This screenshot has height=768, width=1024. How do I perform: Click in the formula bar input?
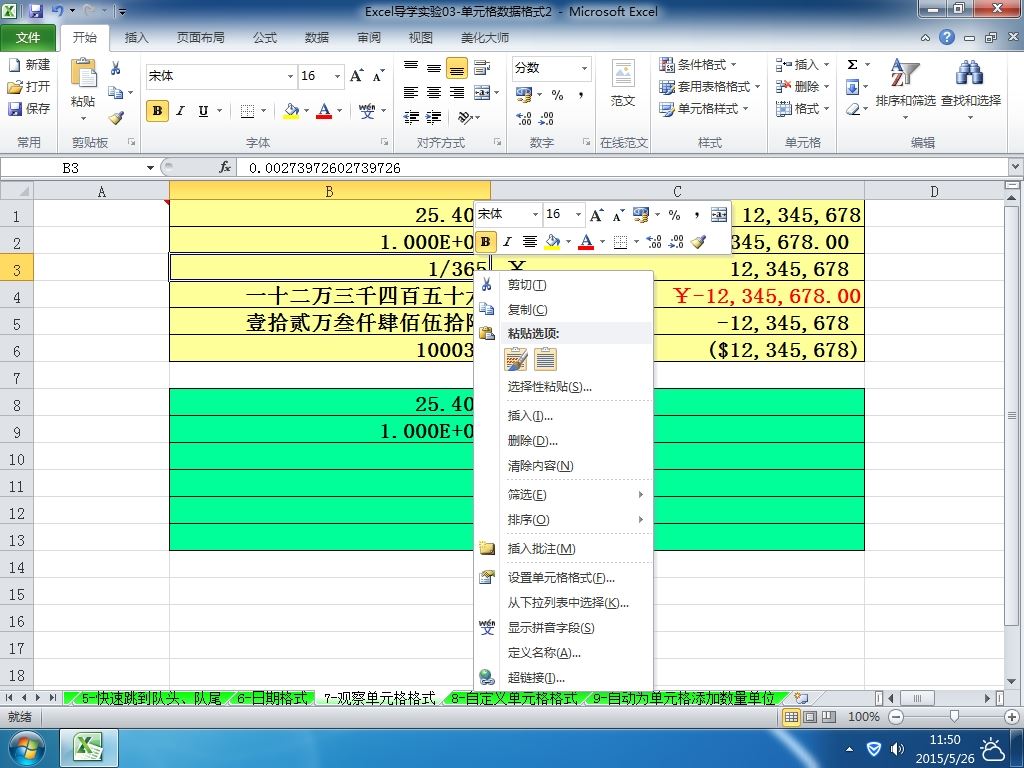click(620, 168)
